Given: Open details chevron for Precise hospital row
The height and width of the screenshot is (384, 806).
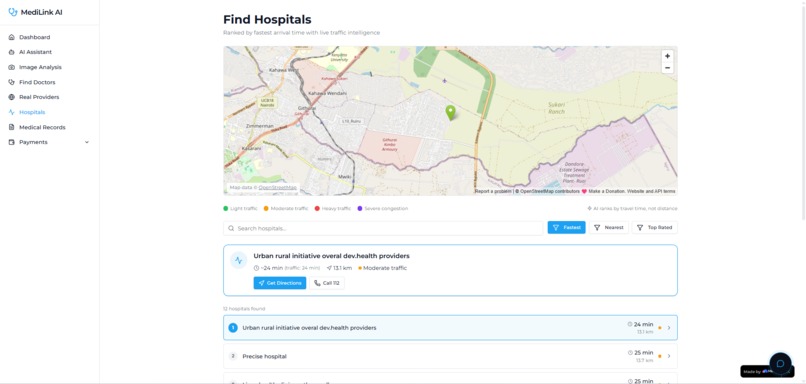Looking at the screenshot, I should 669,356.
